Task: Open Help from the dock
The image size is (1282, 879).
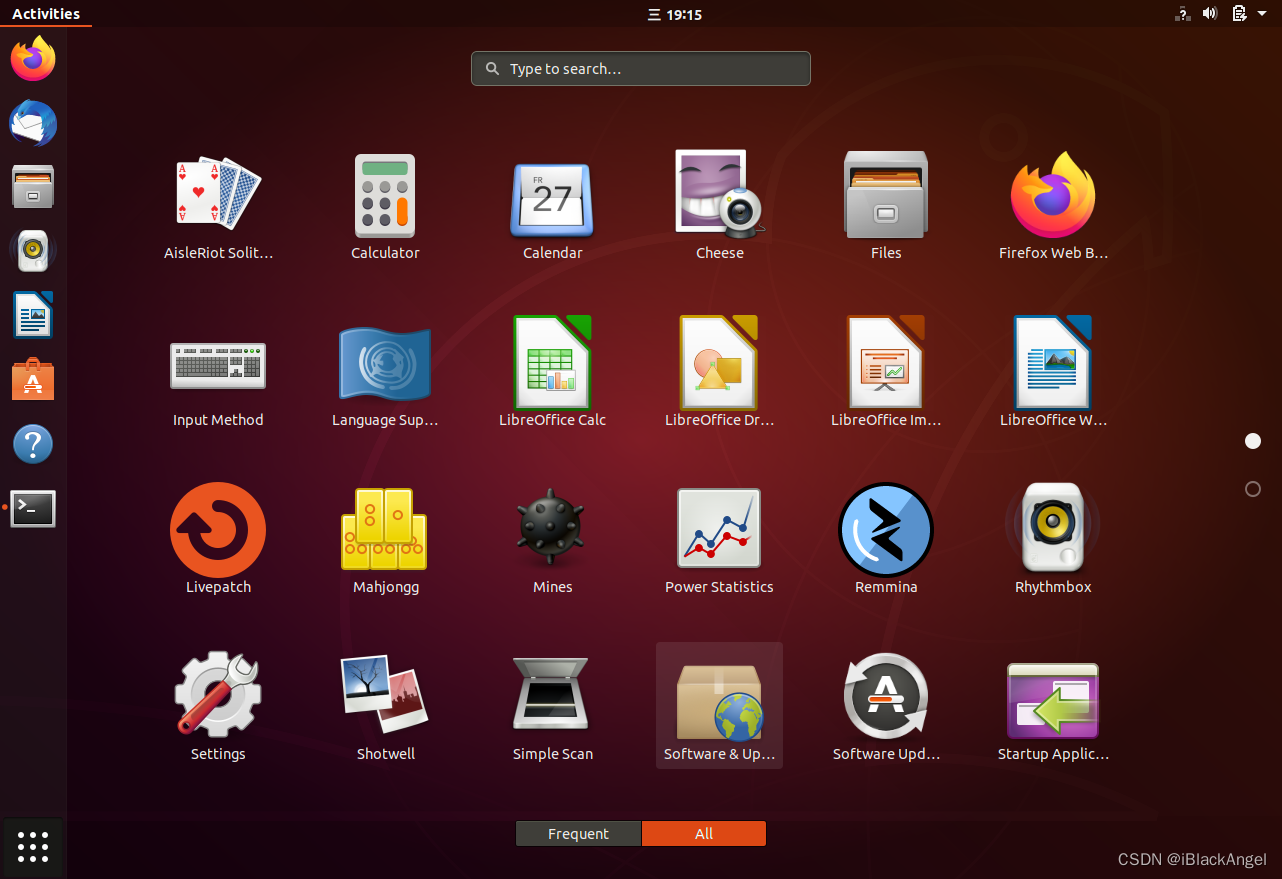Action: tap(33, 444)
